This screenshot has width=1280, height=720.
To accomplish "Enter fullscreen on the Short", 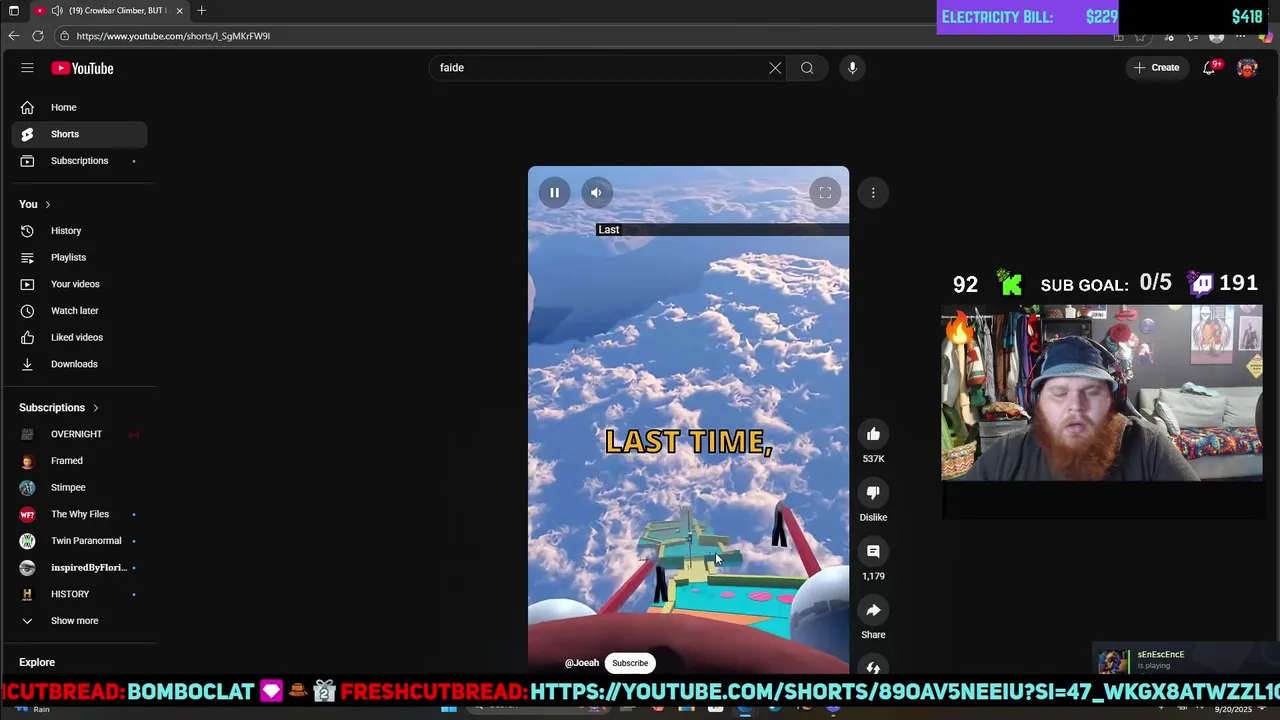I will pyautogui.click(x=825, y=193).
